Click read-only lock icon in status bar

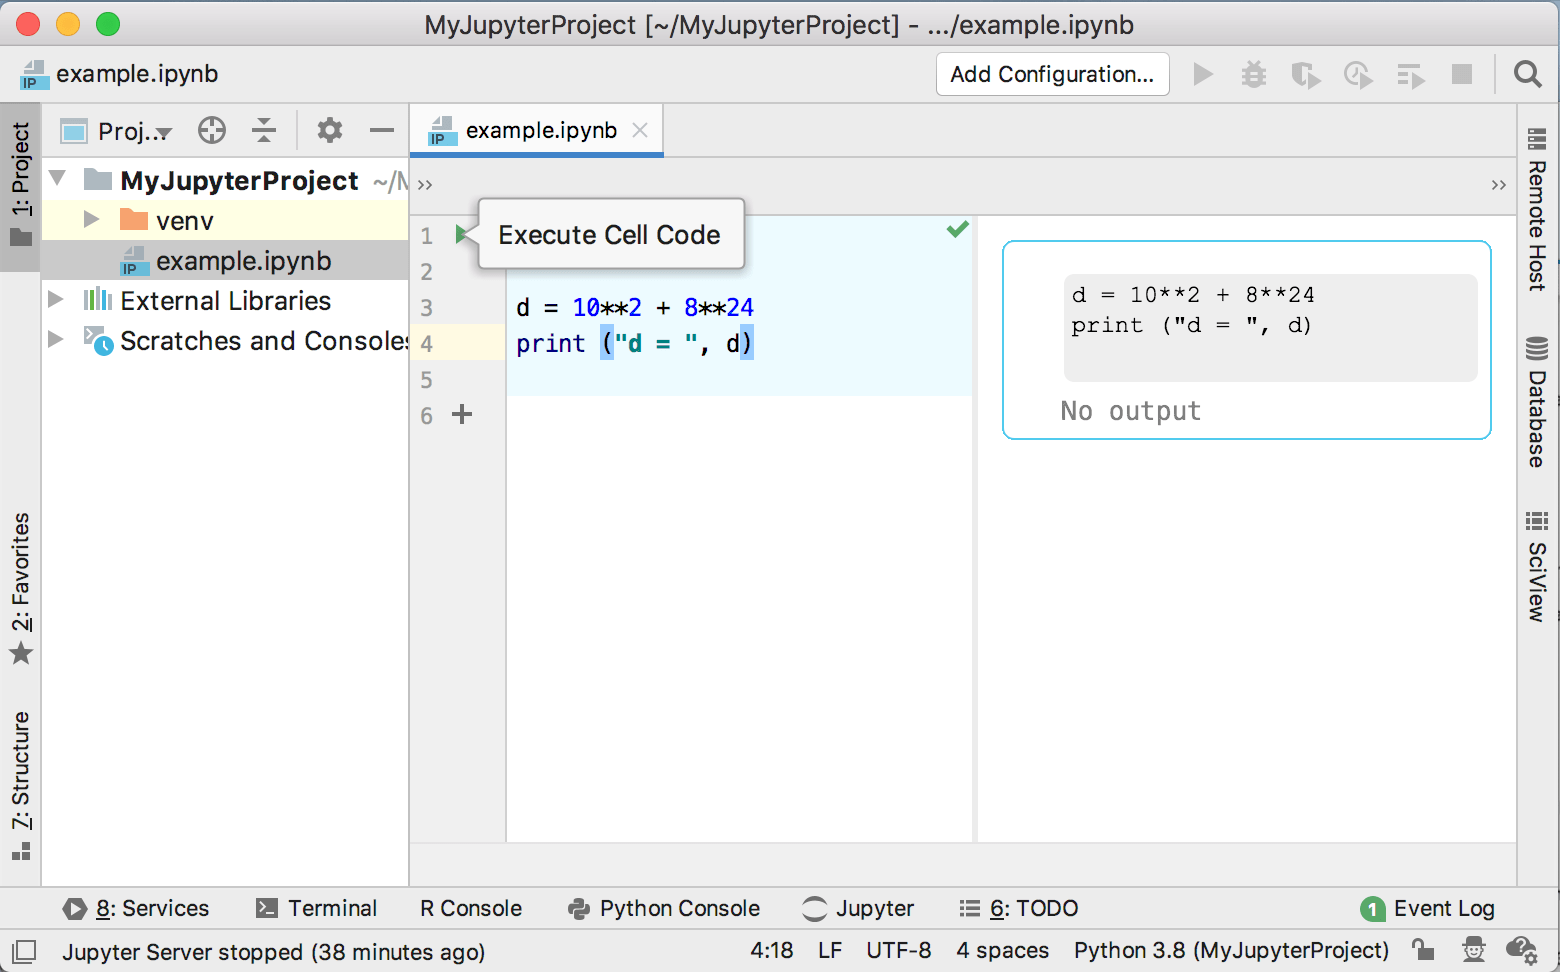pyautogui.click(x=1423, y=950)
